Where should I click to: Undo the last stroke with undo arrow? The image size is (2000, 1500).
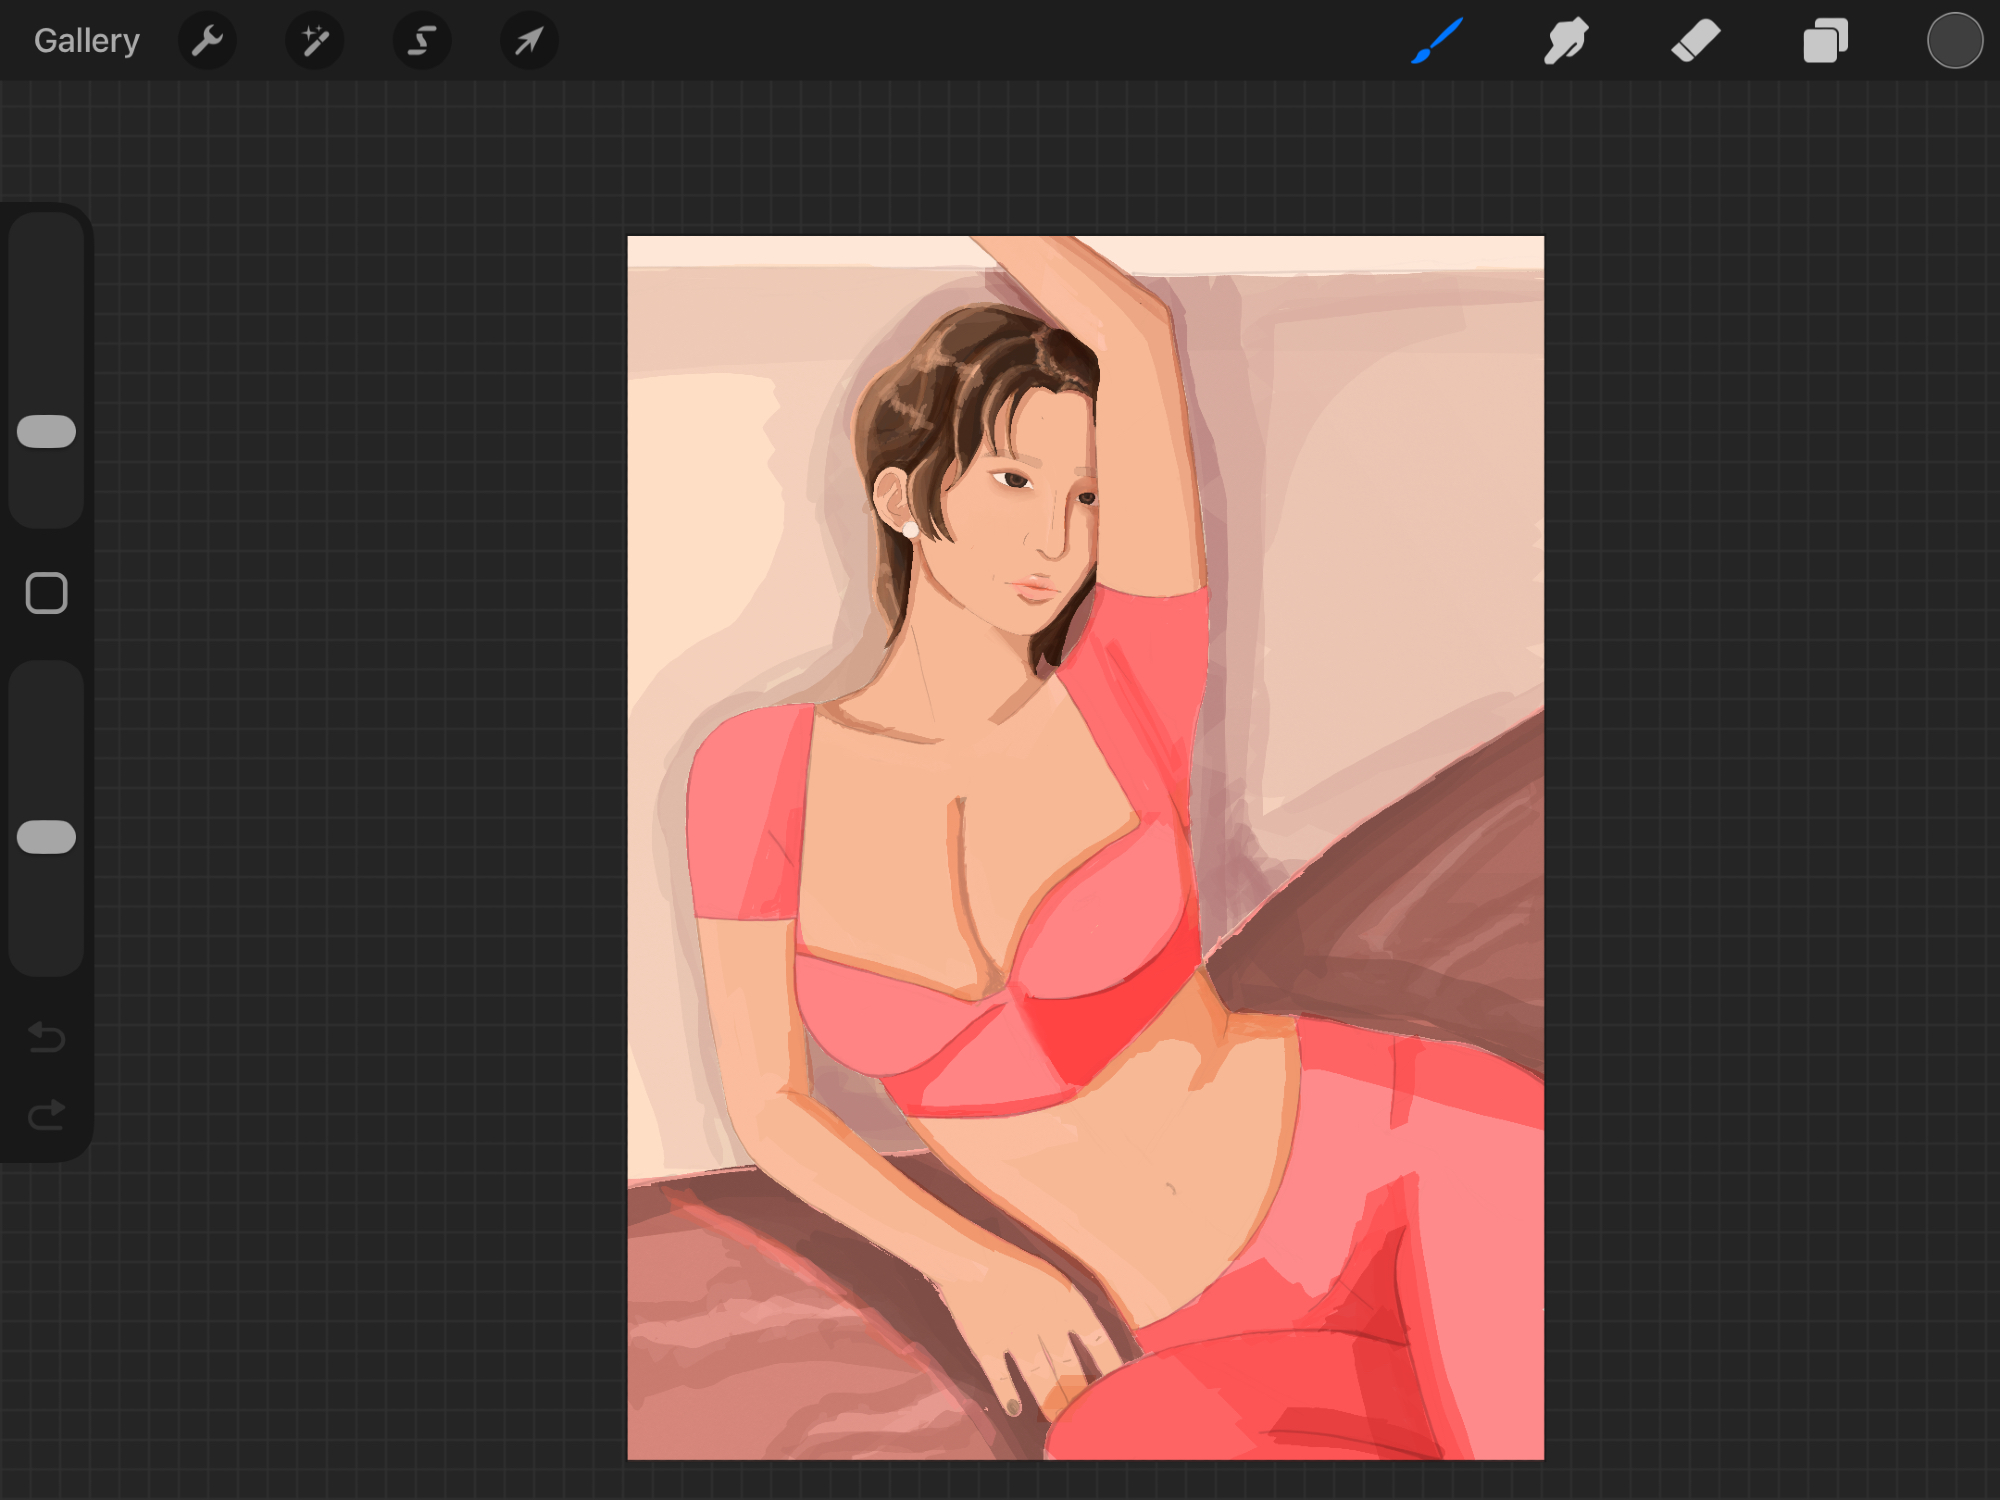click(47, 1037)
